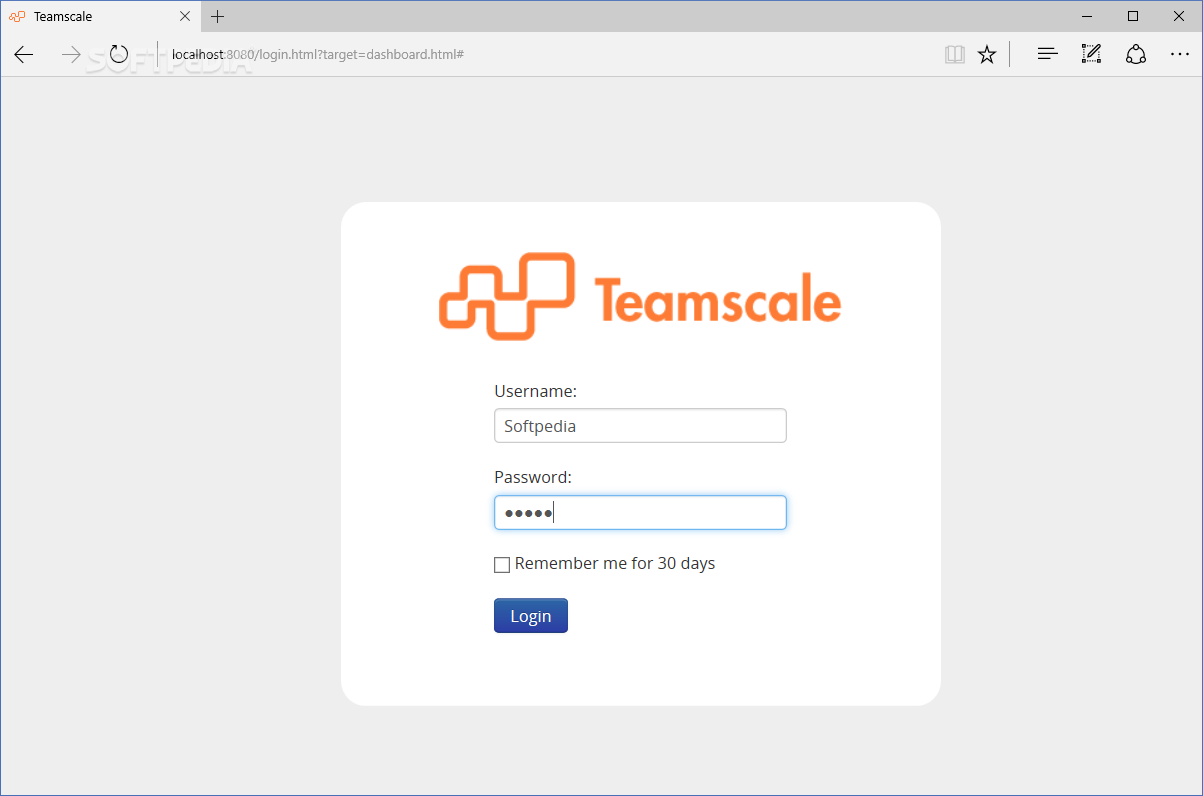Minimize the browser window

pyautogui.click(x=1087, y=16)
